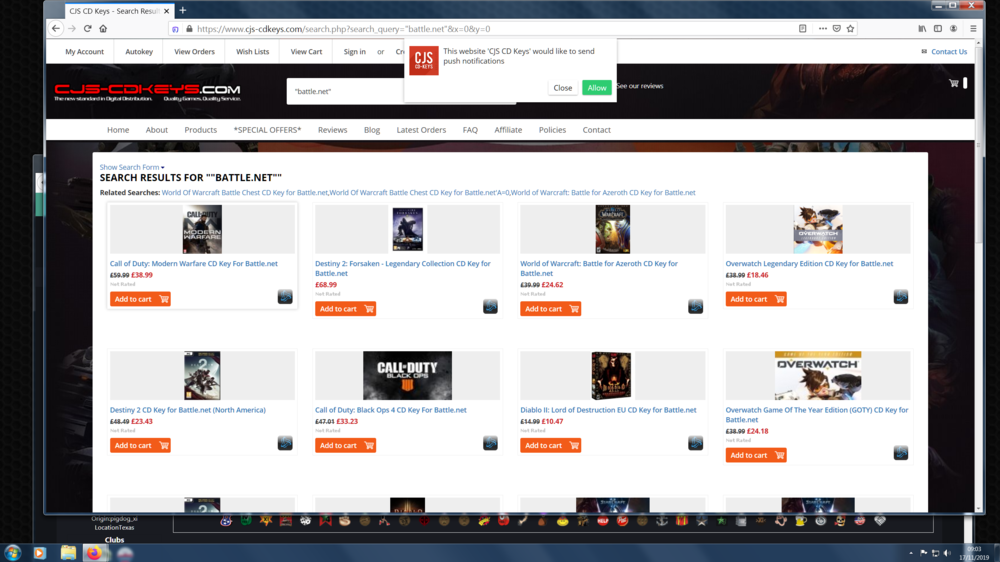This screenshot has width=1000, height=562.
Task: Click the Battle.net icon on Modern Warfare card
Action: click(x=285, y=297)
